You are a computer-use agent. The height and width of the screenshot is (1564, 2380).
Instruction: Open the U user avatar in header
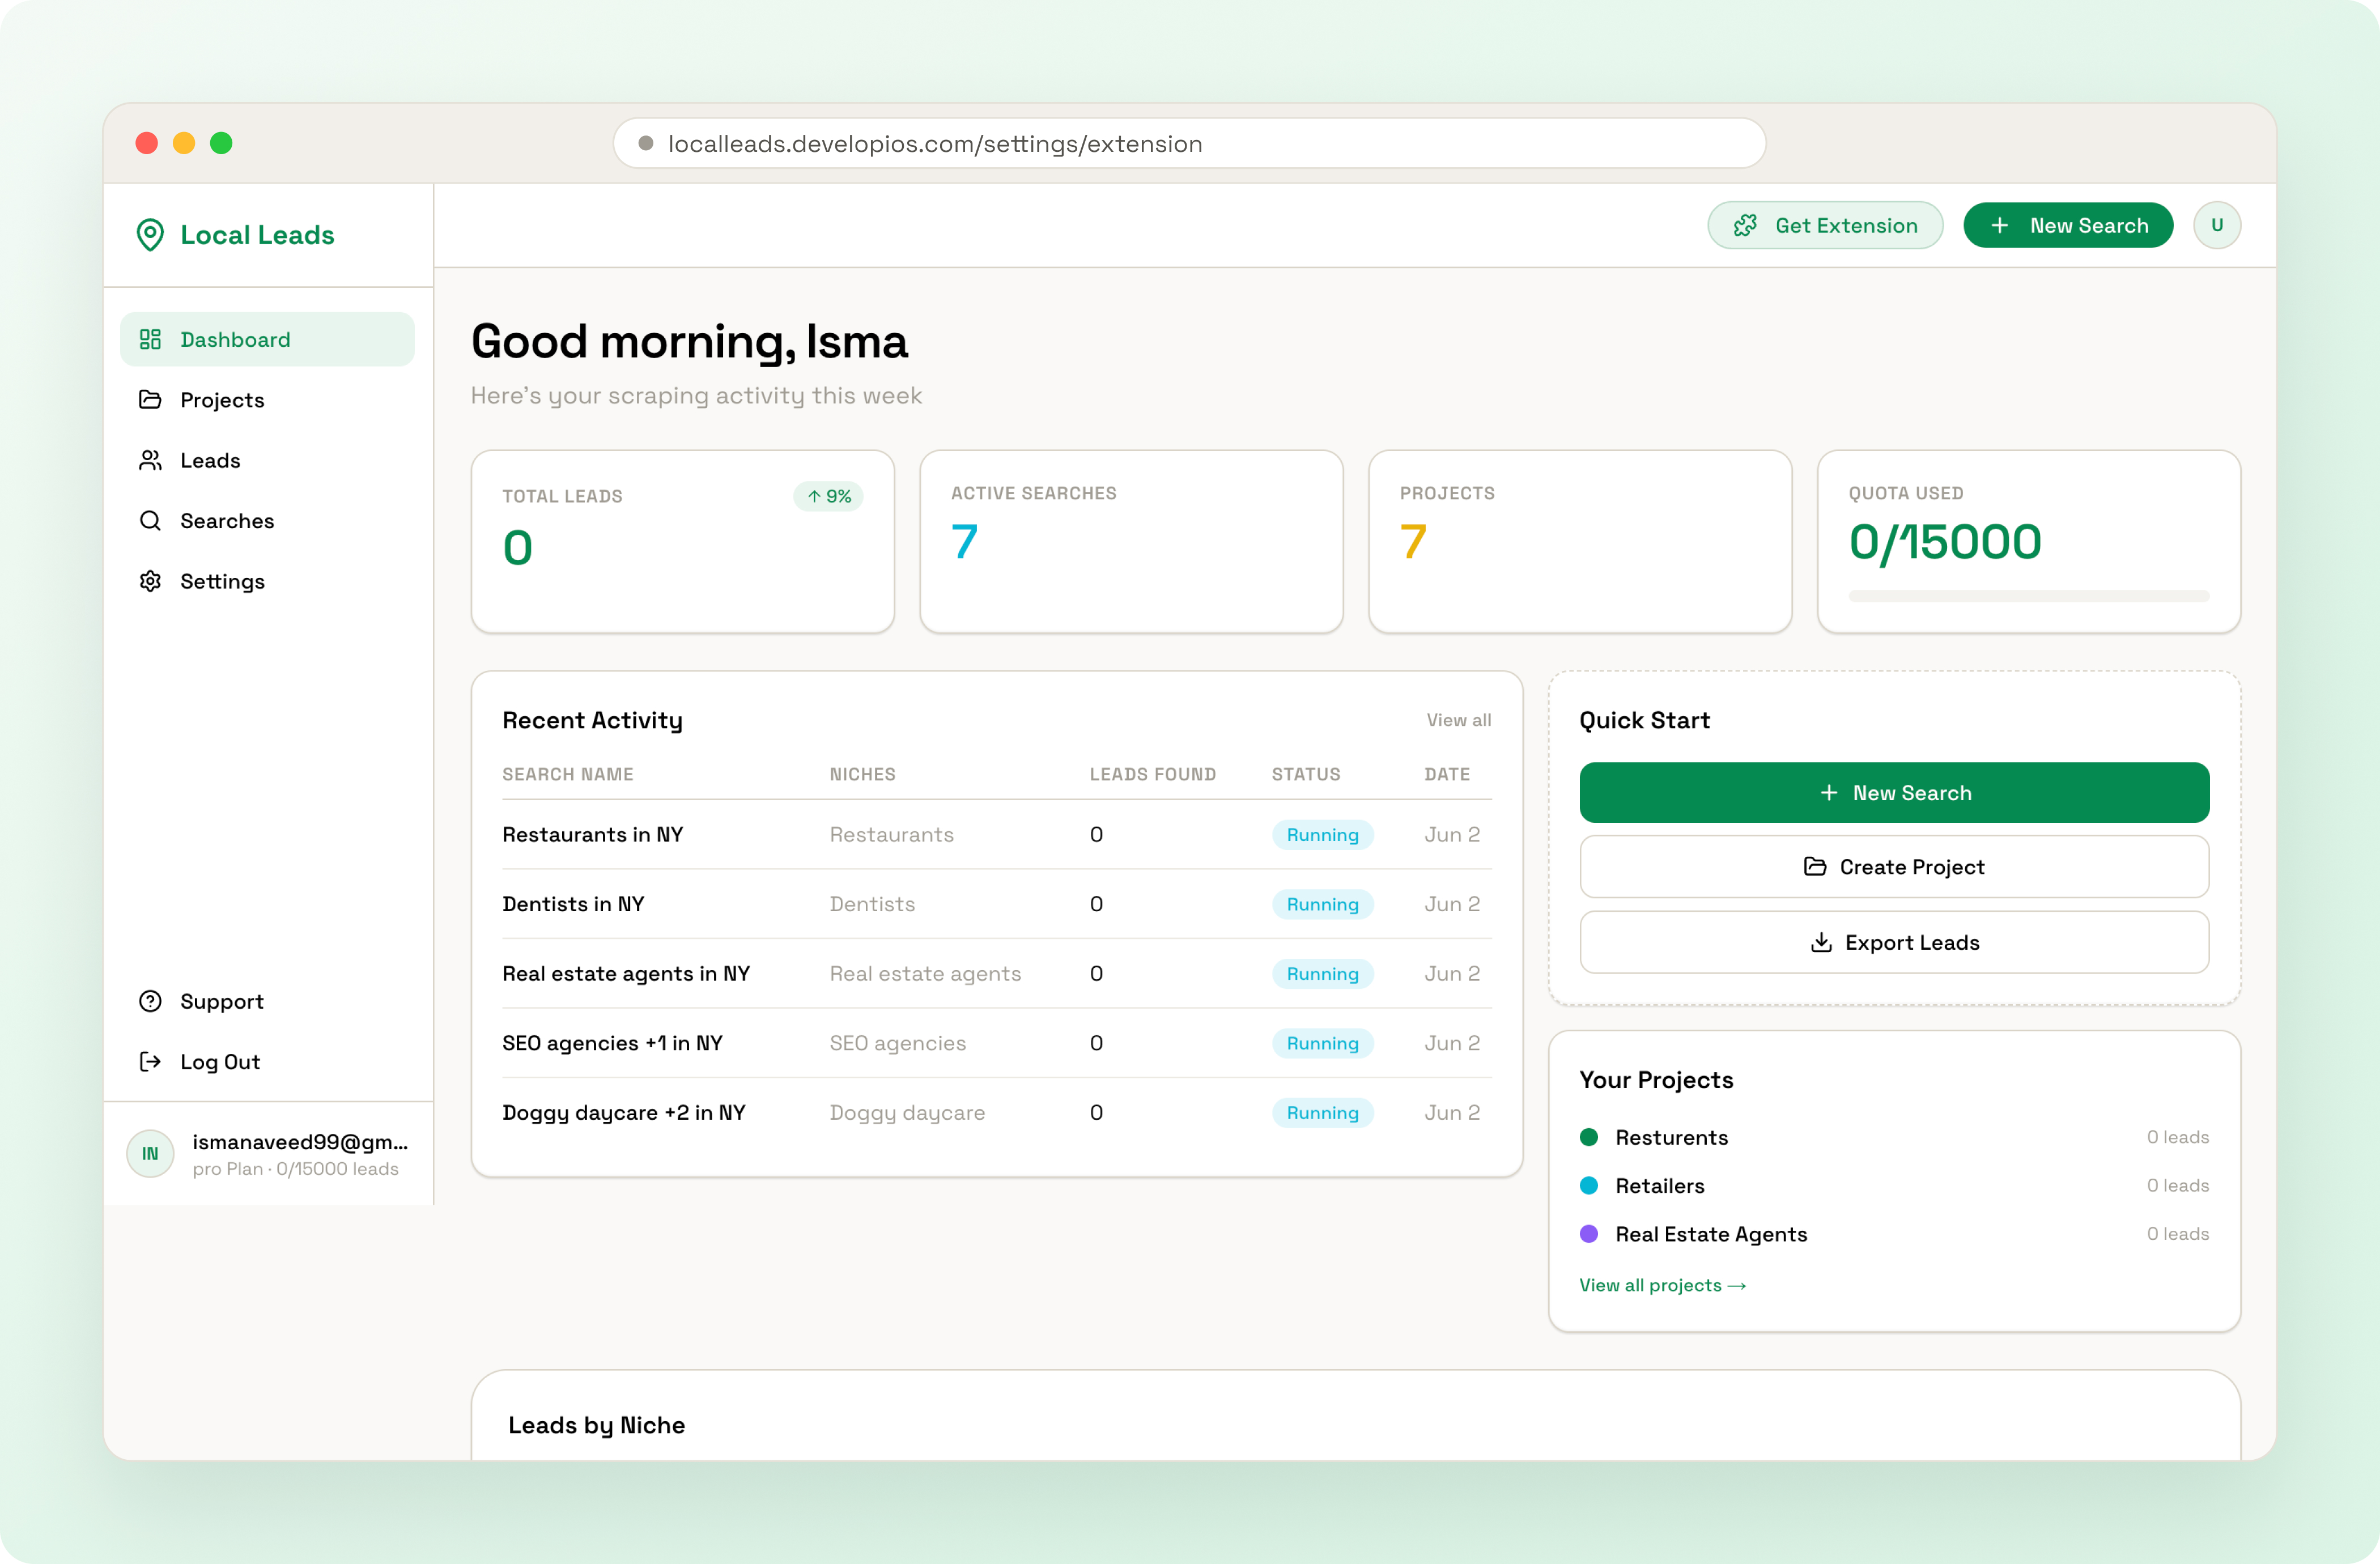click(x=2217, y=226)
